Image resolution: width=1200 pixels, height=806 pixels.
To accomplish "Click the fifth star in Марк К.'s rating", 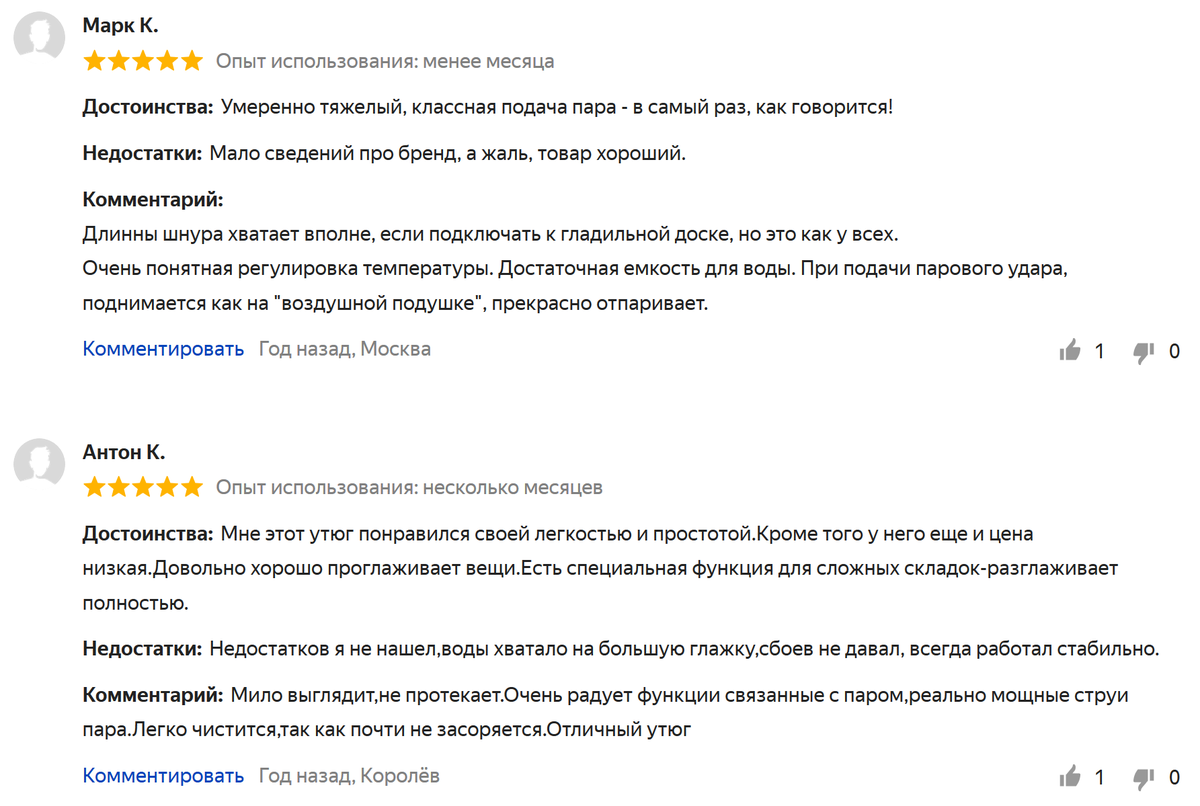I will pos(191,61).
